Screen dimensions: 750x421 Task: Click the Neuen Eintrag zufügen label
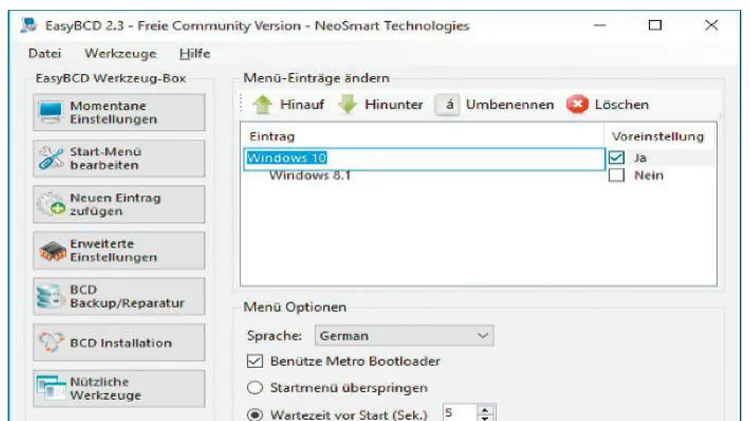tap(115, 204)
